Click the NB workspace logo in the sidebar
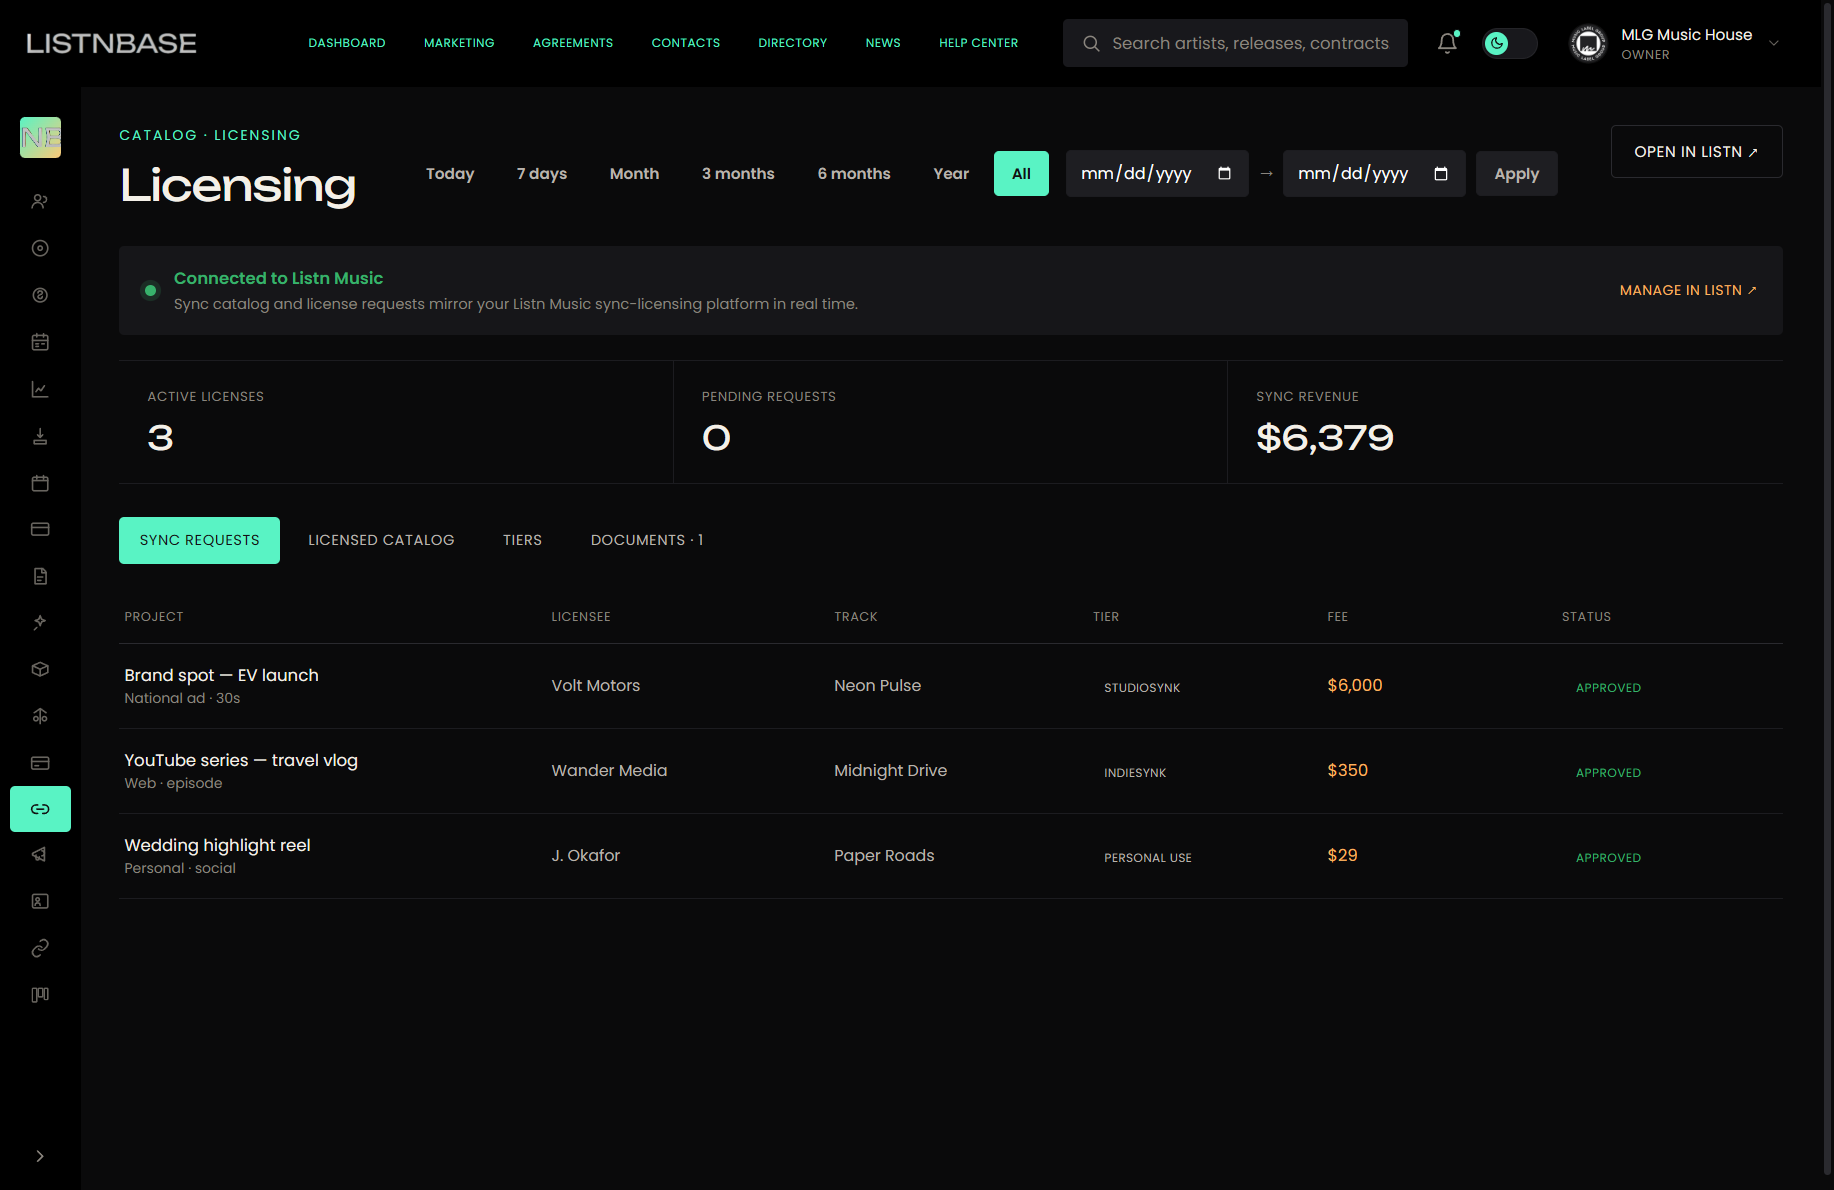1834x1190 pixels. click(x=40, y=138)
